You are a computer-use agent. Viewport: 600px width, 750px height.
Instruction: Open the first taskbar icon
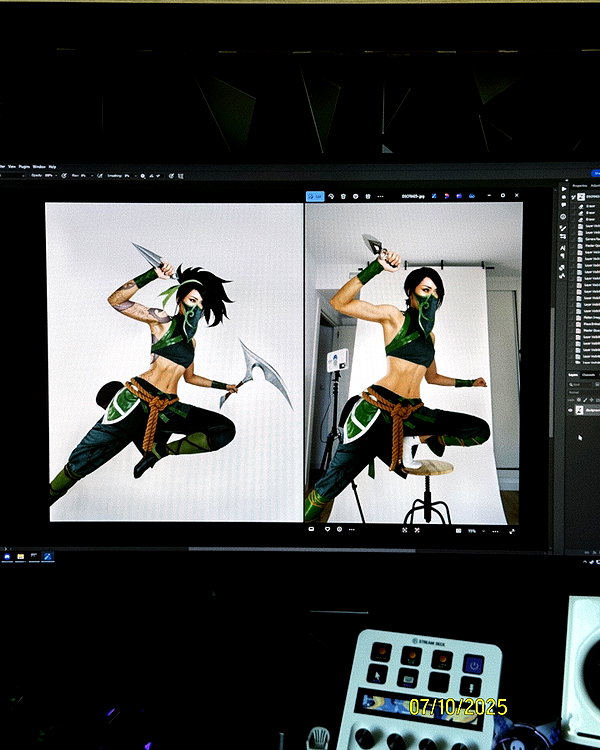7,557
